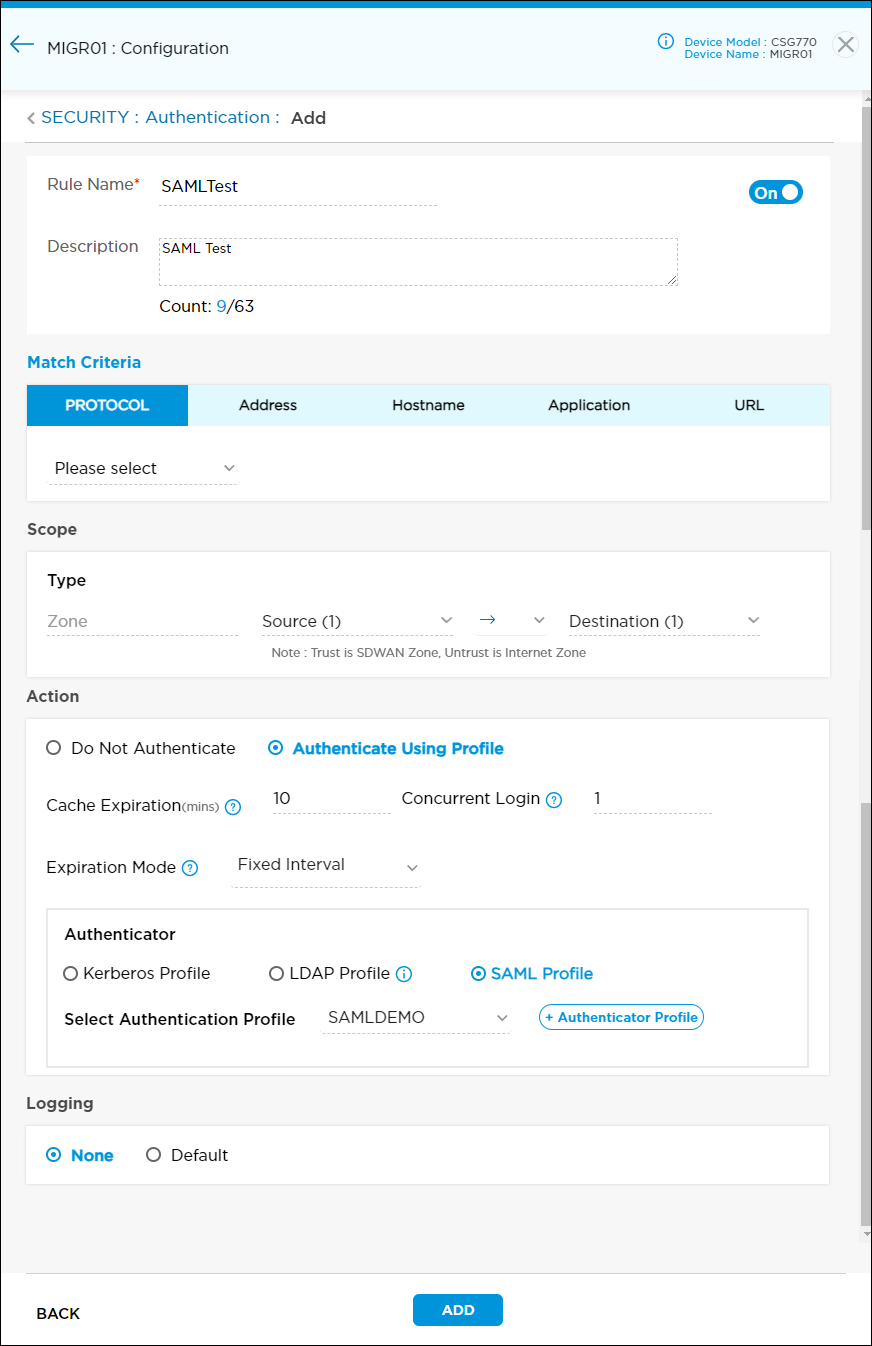This screenshot has width=872, height=1346.
Task: Open the Concurrent Login help icon
Action: click(557, 800)
